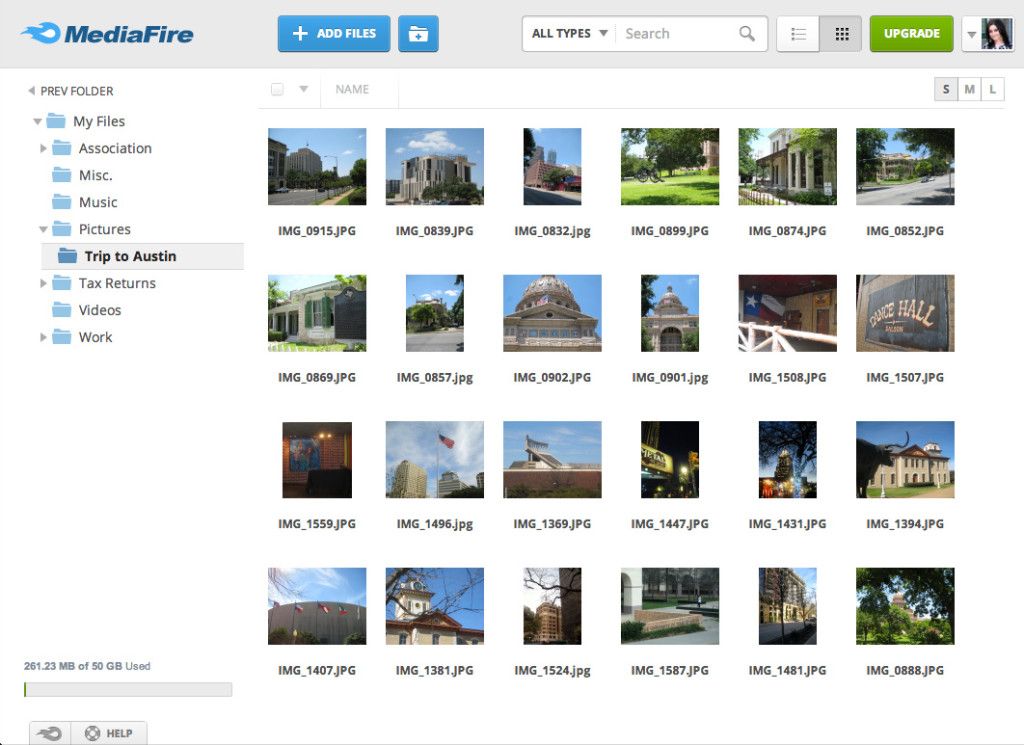Viewport: 1024px width, 745px height.
Task: Open the ALL TYPES filter dropdown
Action: tap(569, 33)
